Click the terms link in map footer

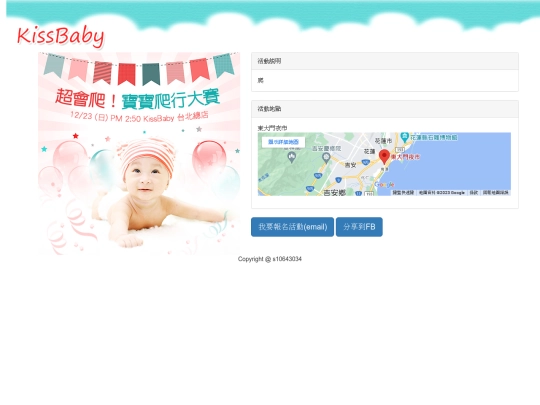[x=474, y=193]
